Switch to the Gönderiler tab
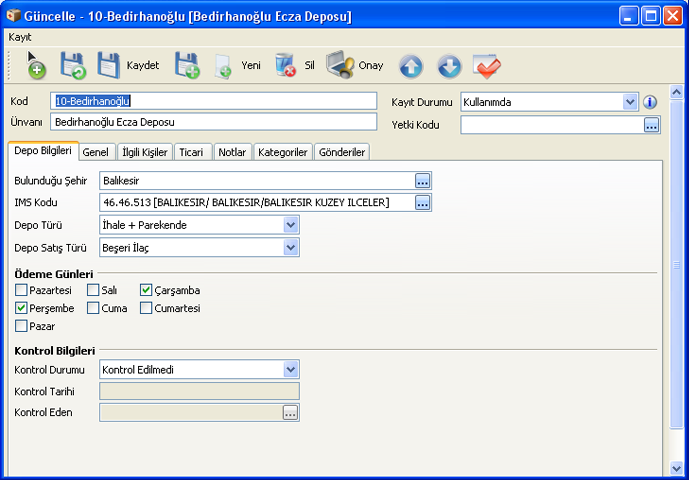Viewport: 689px width, 480px height. point(342,152)
